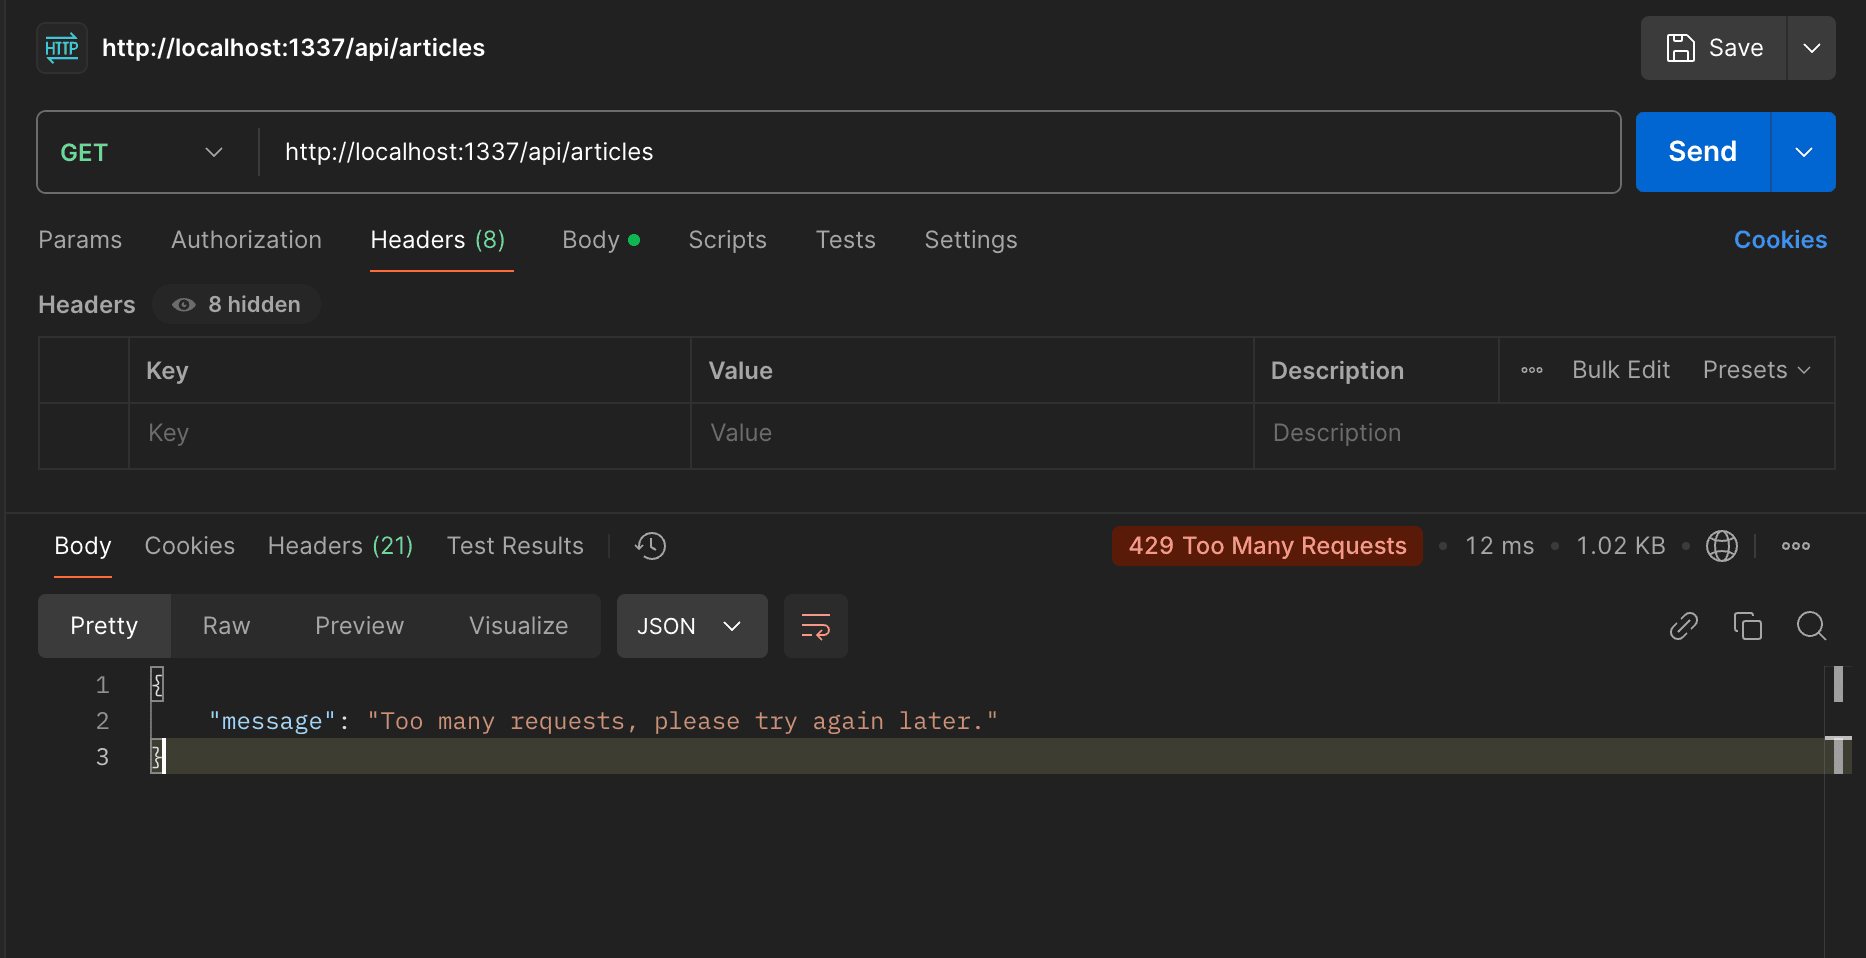The height and width of the screenshot is (958, 1866).
Task: Open the JSON format dropdown
Action: (x=692, y=626)
